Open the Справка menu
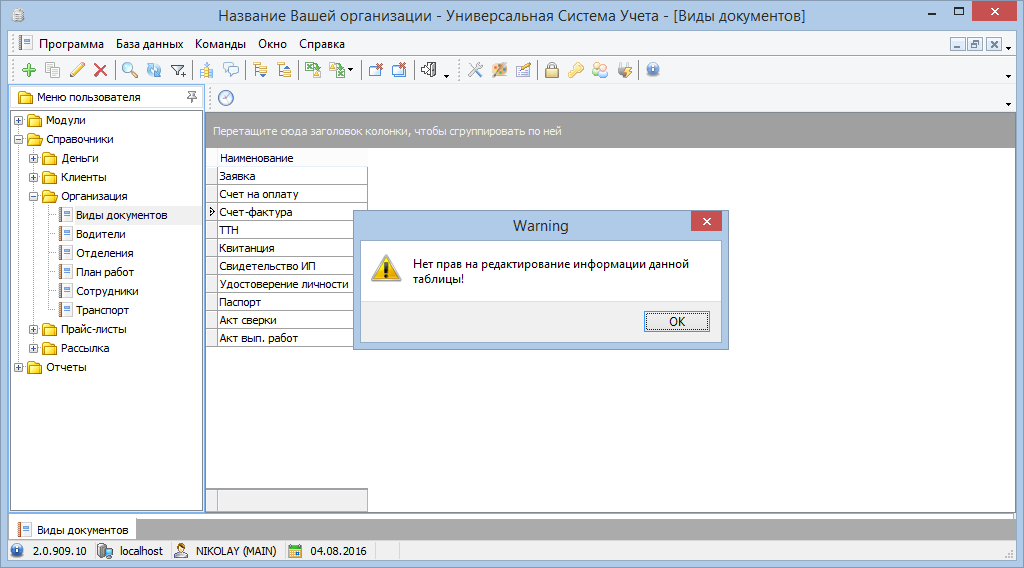The height and width of the screenshot is (568, 1024). [x=322, y=44]
